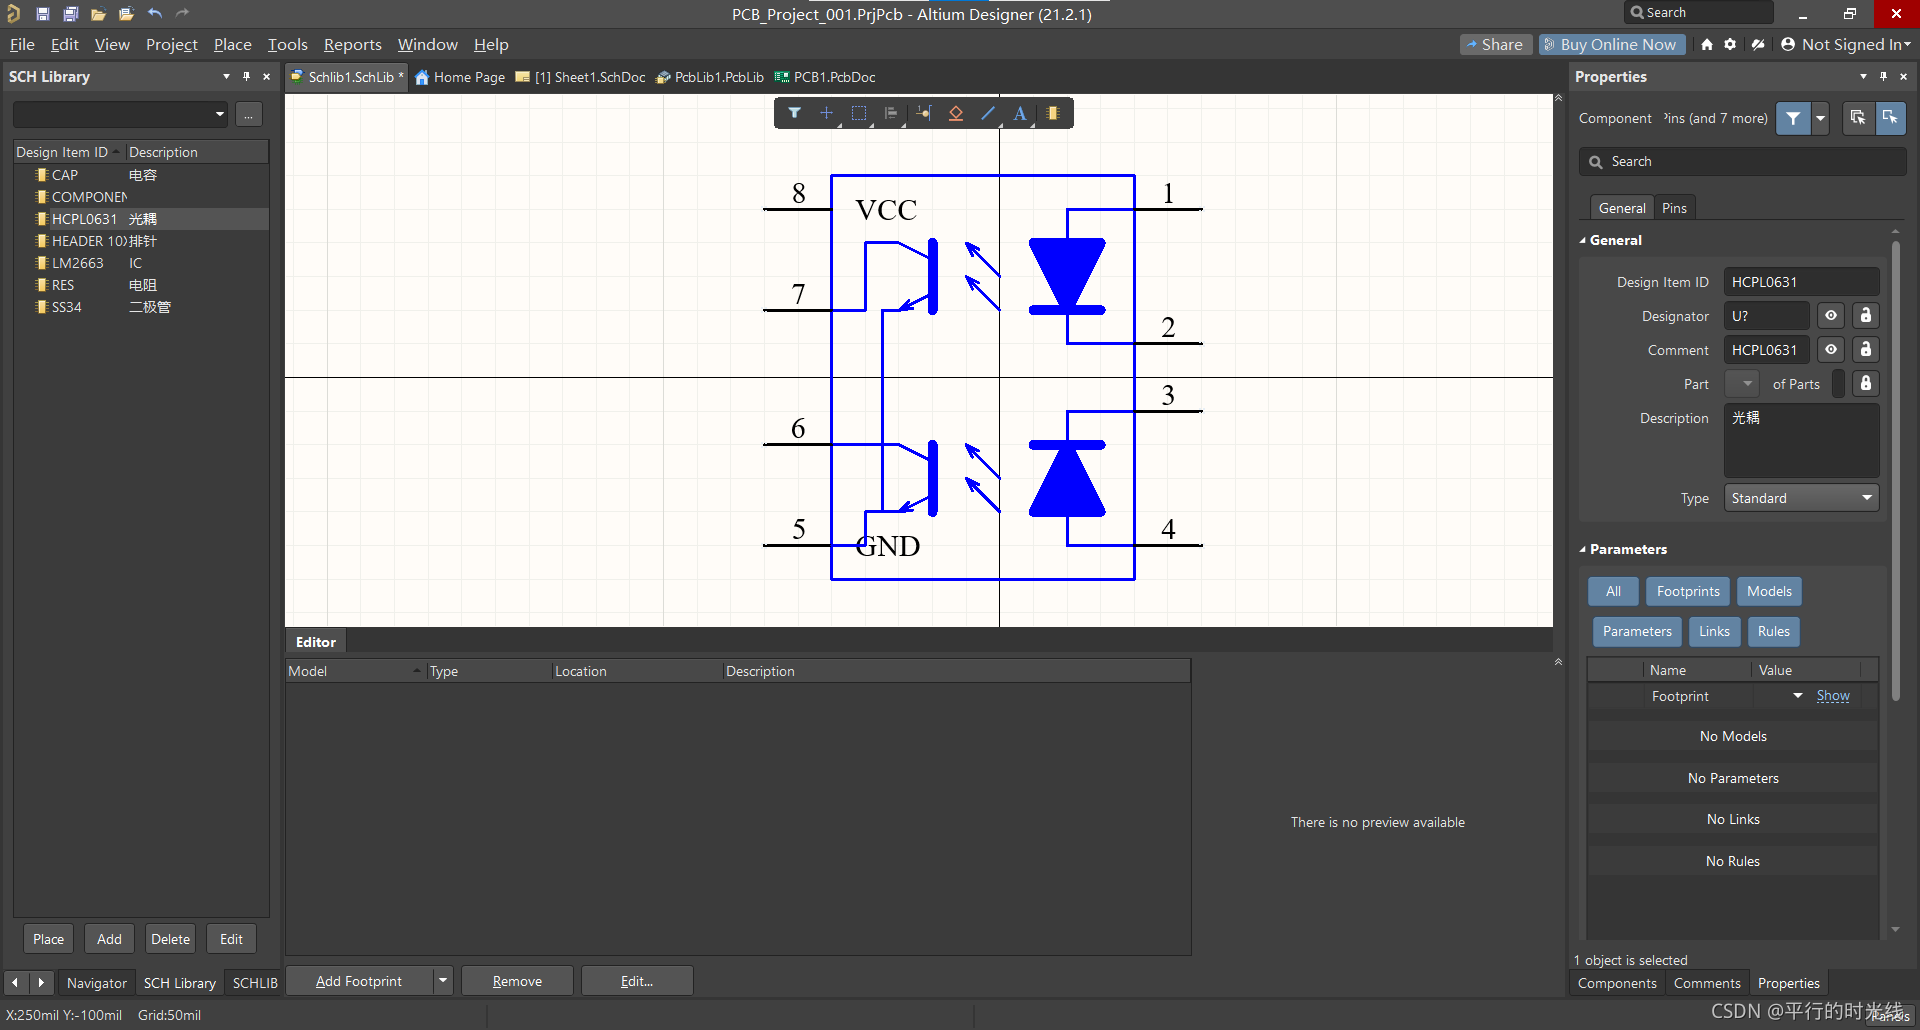1920x1030 pixels.
Task: Click the Redo arrow icon
Action: (x=182, y=14)
